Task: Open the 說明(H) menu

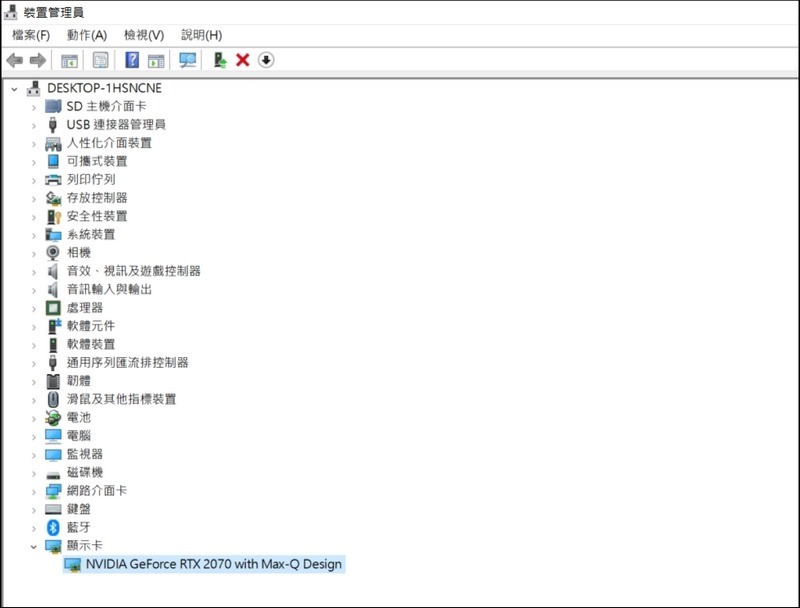Action: tap(202, 35)
